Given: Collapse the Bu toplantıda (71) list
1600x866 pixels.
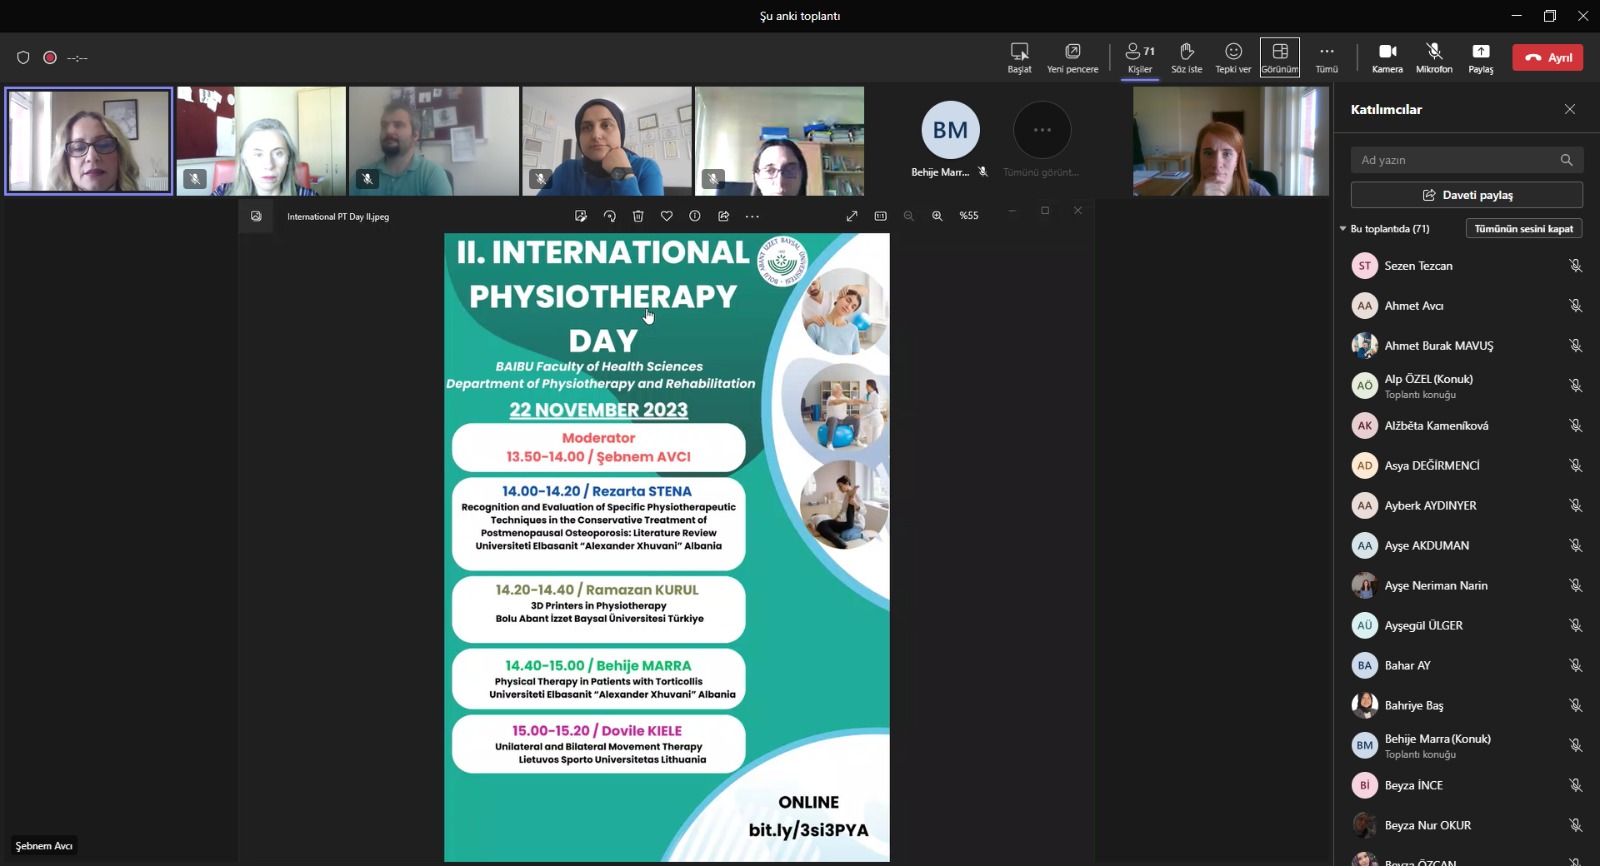Looking at the screenshot, I should (x=1343, y=229).
